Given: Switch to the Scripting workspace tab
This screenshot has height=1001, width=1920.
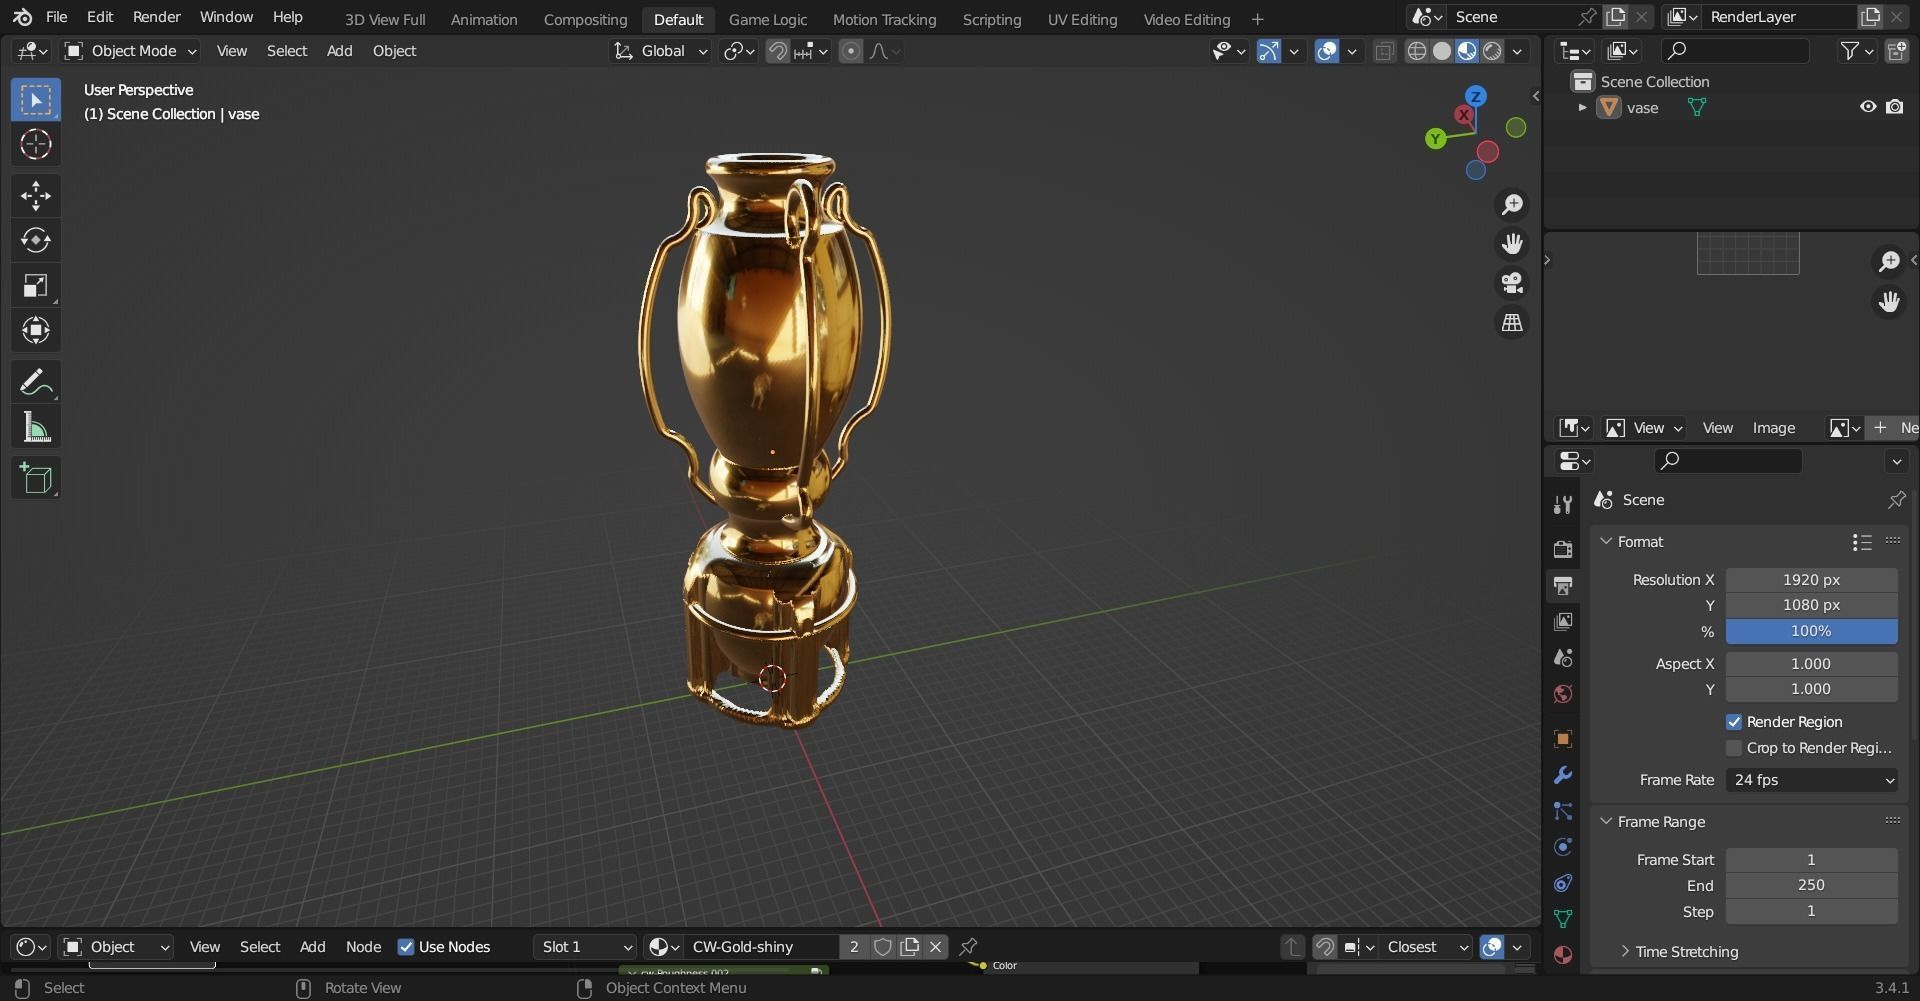Looking at the screenshot, I should [x=991, y=19].
